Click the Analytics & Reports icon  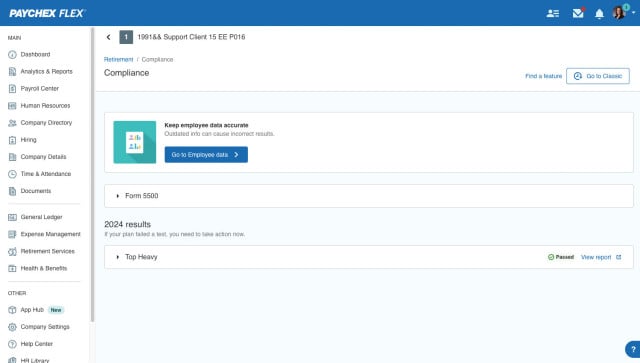[12, 71]
